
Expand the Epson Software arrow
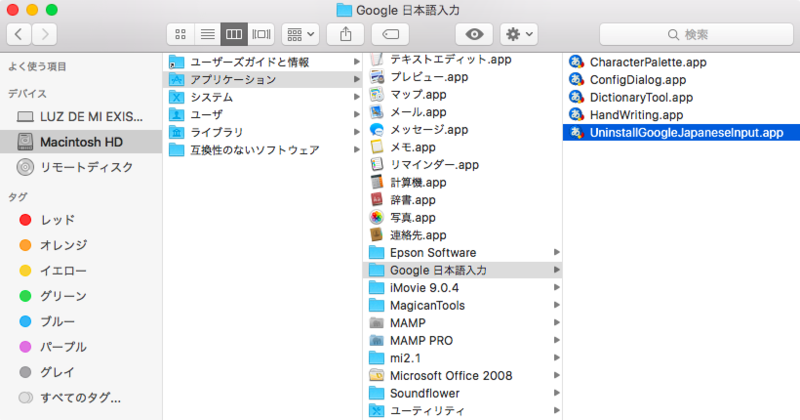coord(556,253)
